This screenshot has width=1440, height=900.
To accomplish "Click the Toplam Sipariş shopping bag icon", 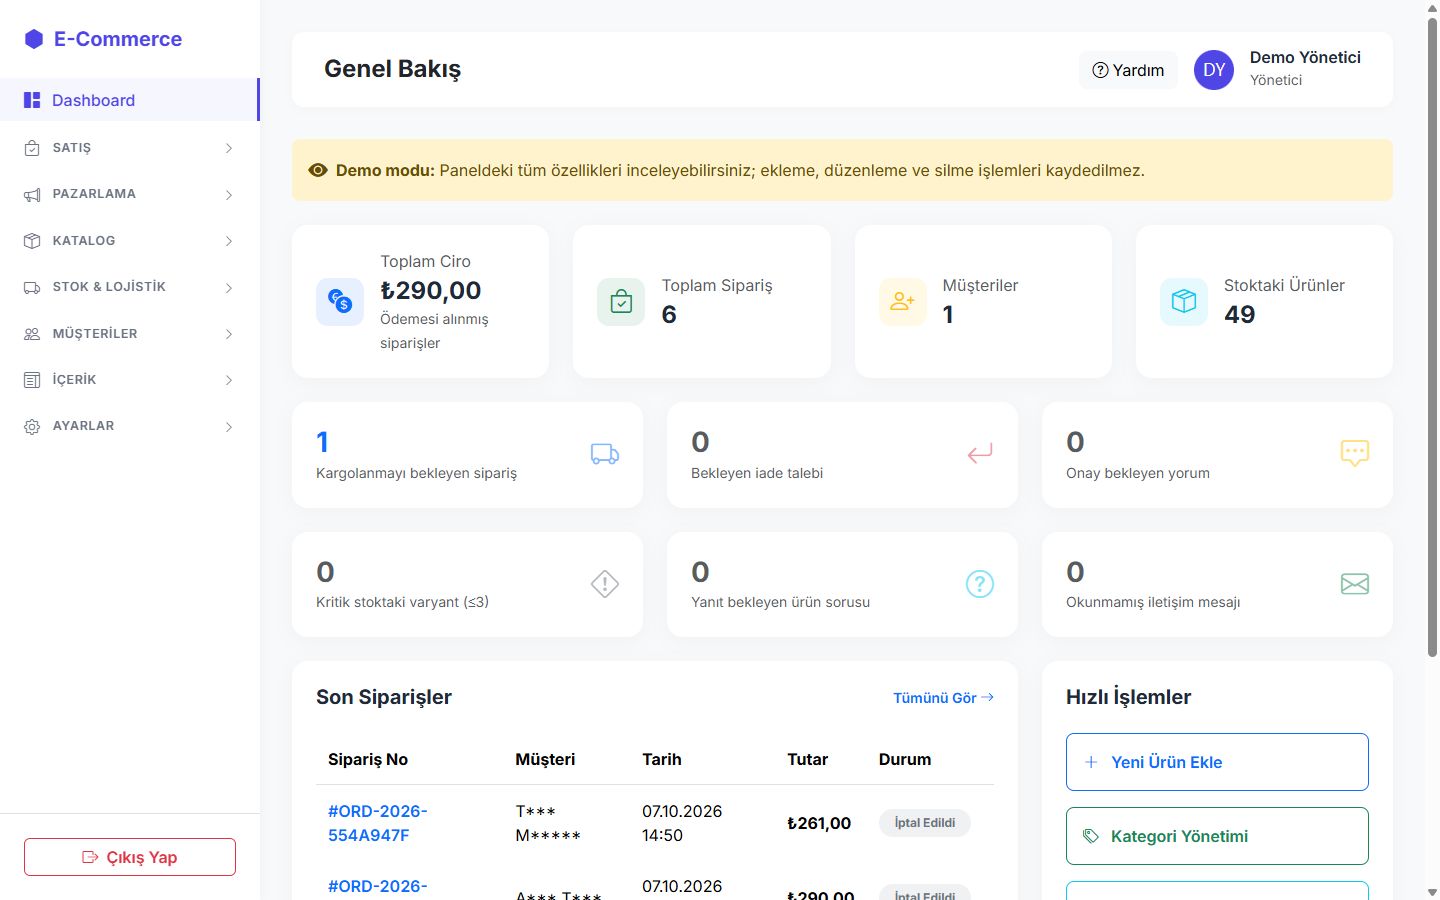I will pyautogui.click(x=621, y=302).
